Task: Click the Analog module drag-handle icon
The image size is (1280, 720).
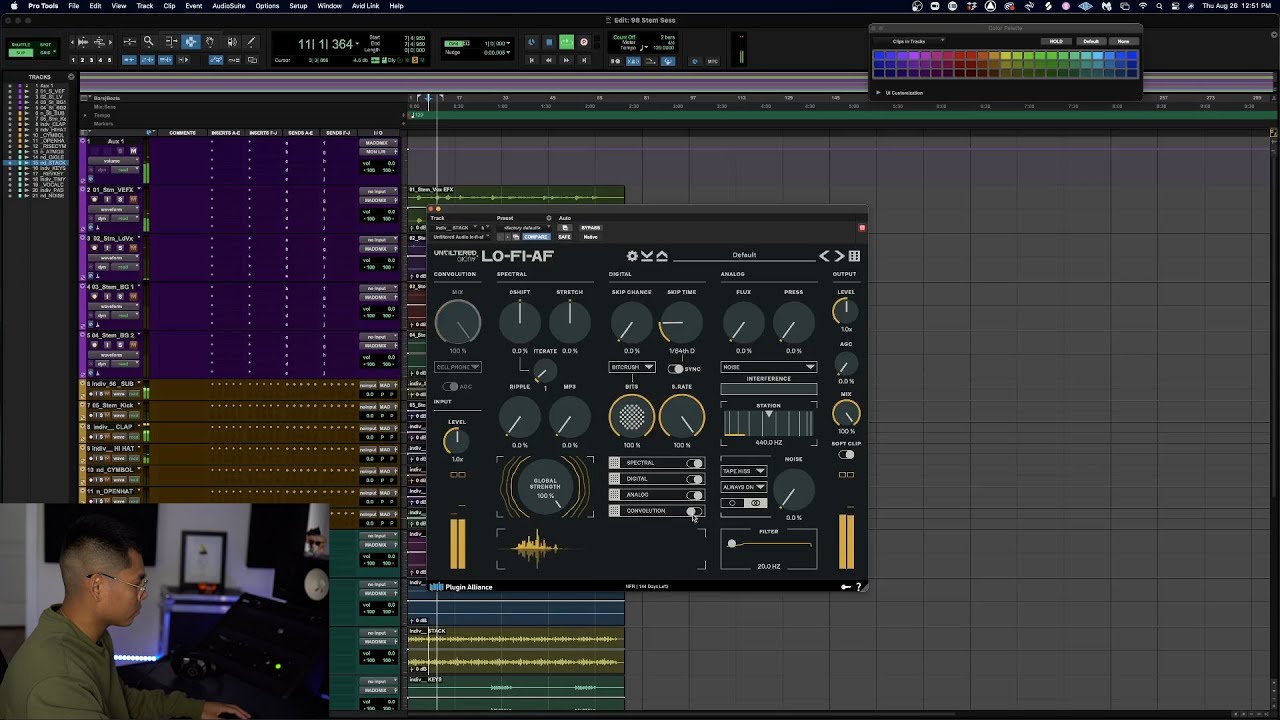Action: (614, 495)
